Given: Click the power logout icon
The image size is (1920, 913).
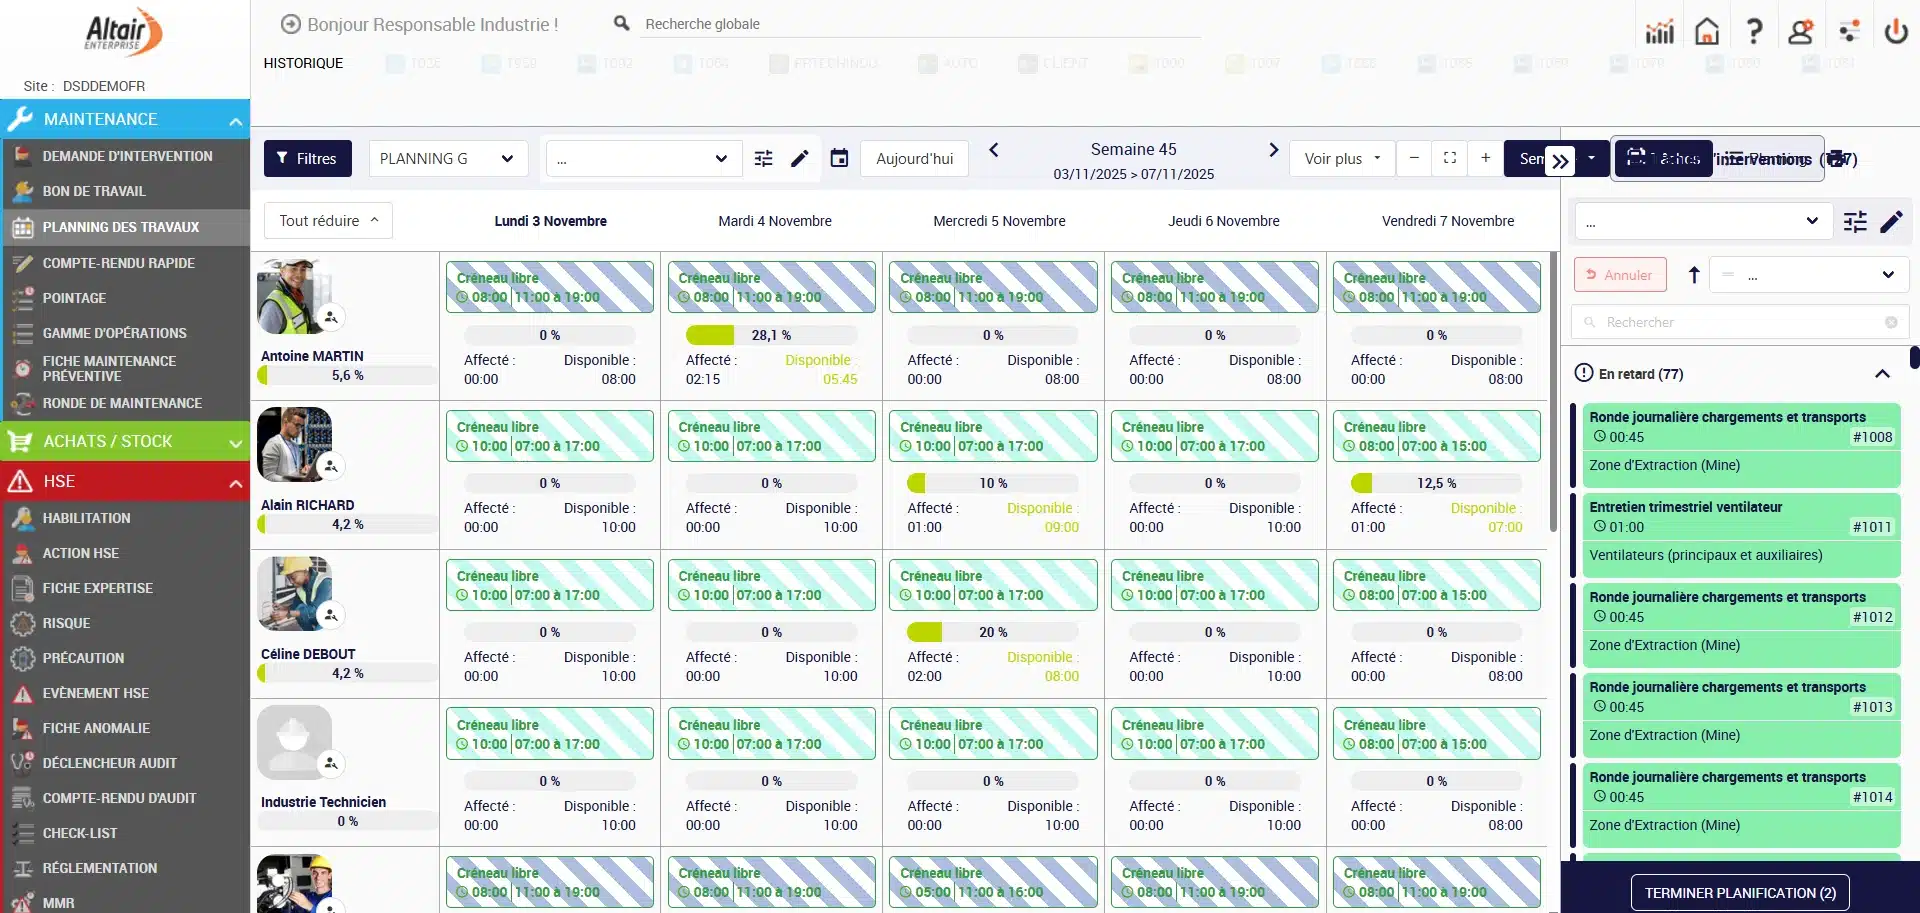Looking at the screenshot, I should pyautogui.click(x=1896, y=32).
